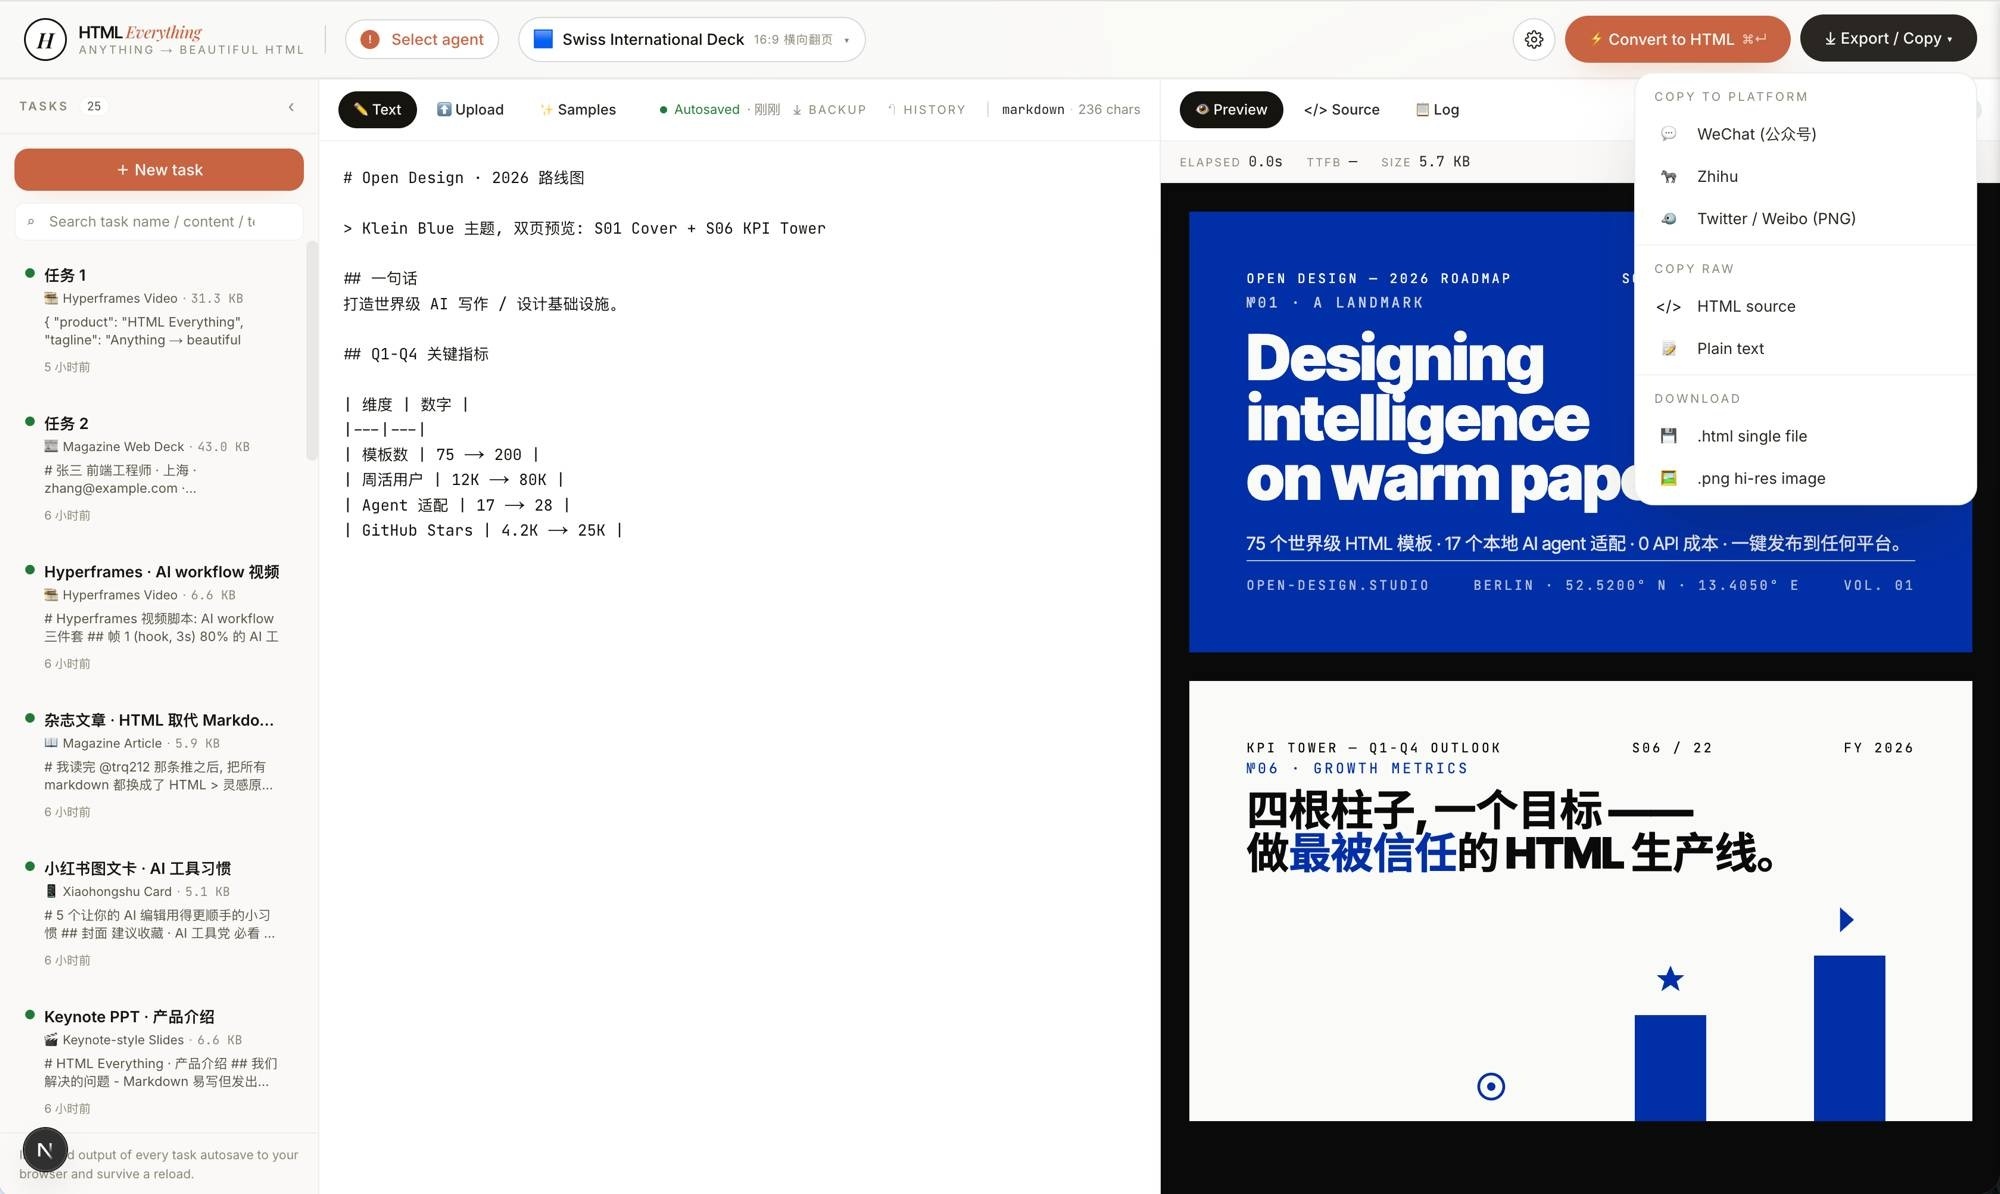Click the red warning icon in Select agent
This screenshot has width=2000, height=1194.
tap(370, 39)
